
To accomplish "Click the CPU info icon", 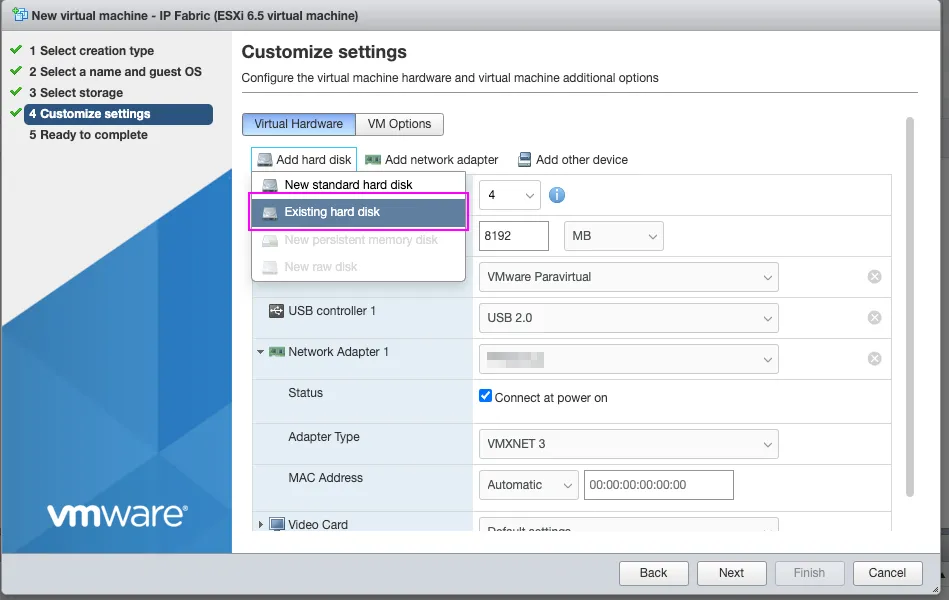I will (x=557, y=195).
